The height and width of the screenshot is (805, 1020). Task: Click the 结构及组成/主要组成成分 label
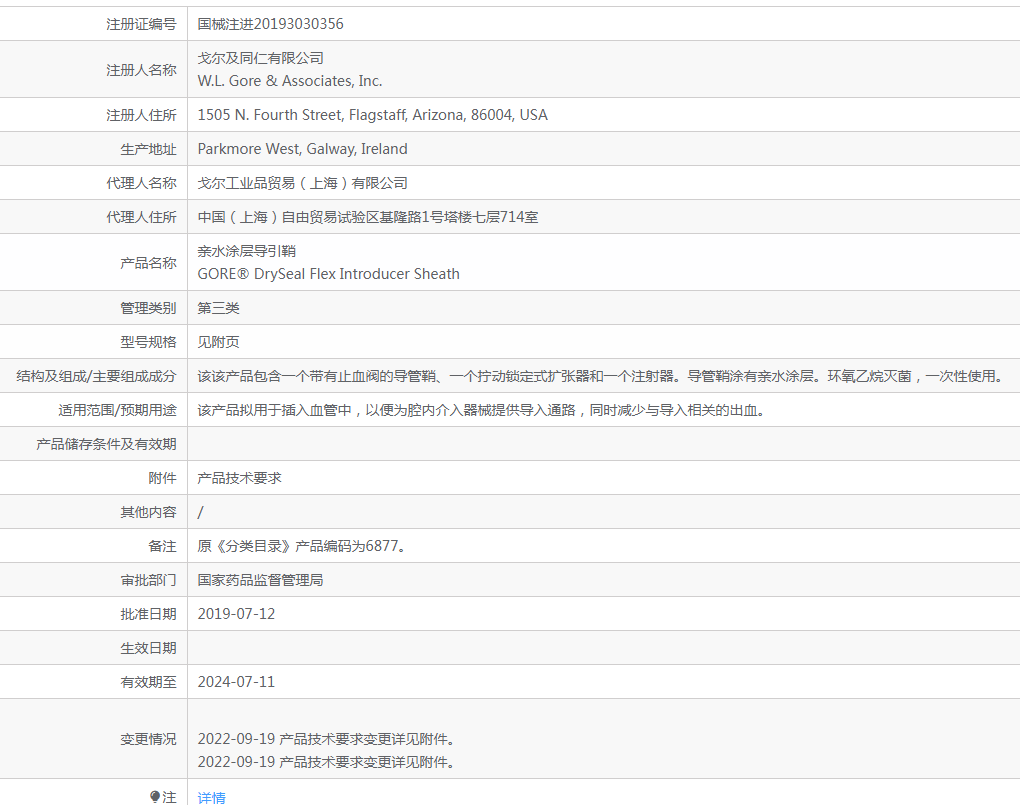tap(96, 376)
